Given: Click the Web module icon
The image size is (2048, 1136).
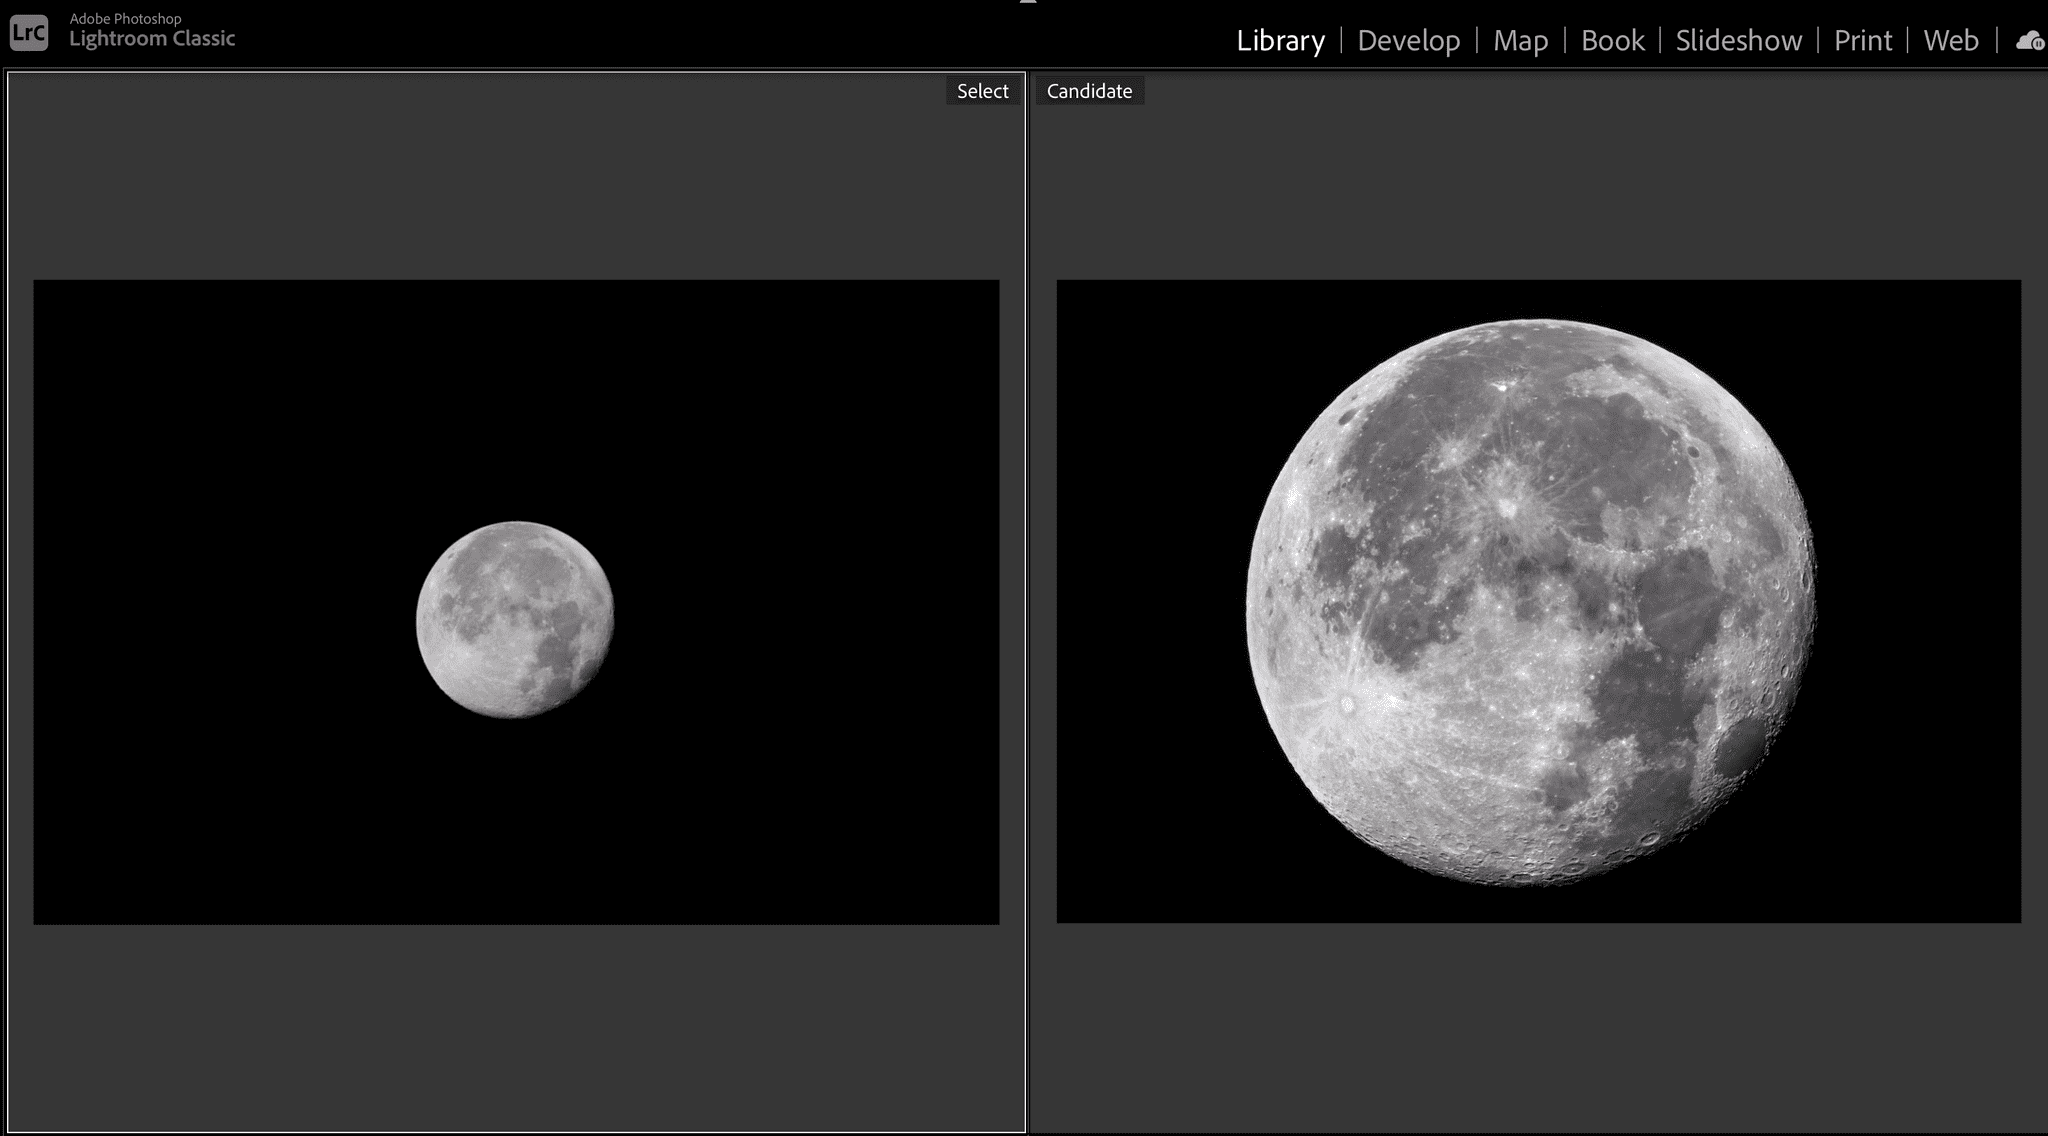Looking at the screenshot, I should [x=1950, y=38].
